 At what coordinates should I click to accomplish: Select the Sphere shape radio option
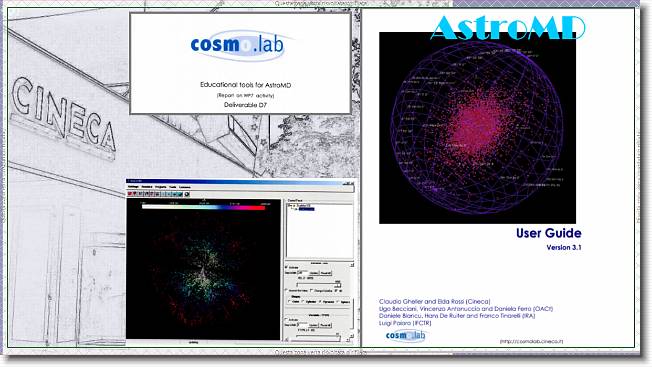click(344, 302)
